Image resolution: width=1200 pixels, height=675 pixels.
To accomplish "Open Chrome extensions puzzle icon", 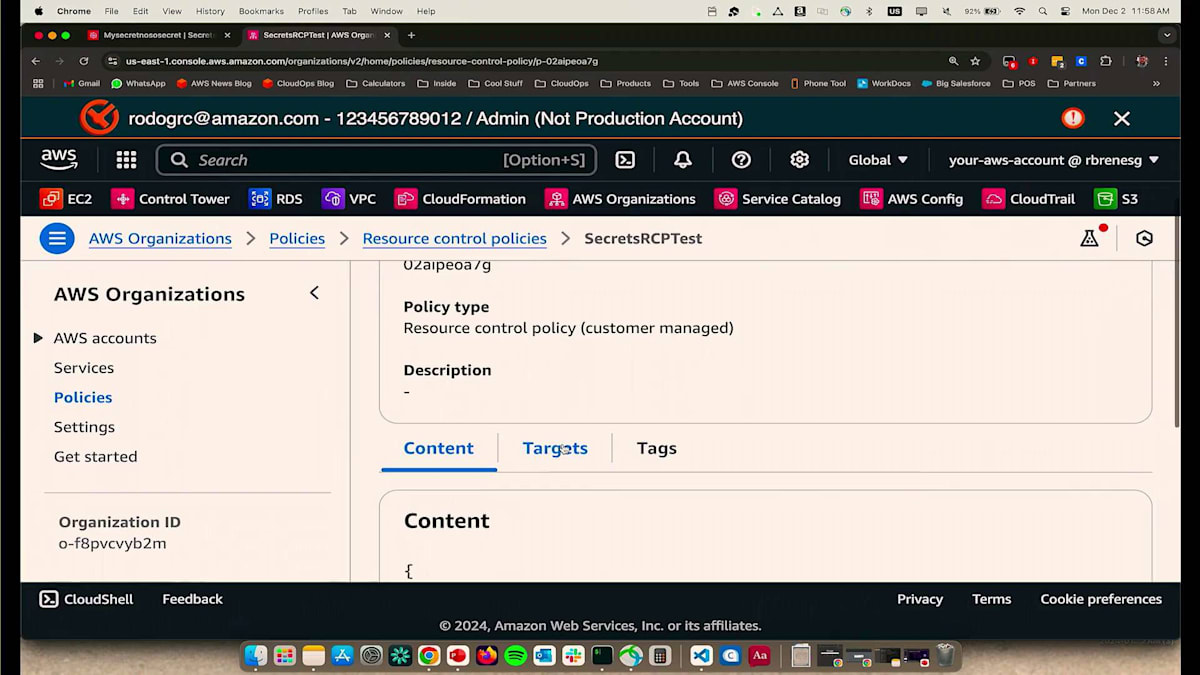I will tap(1105, 61).
